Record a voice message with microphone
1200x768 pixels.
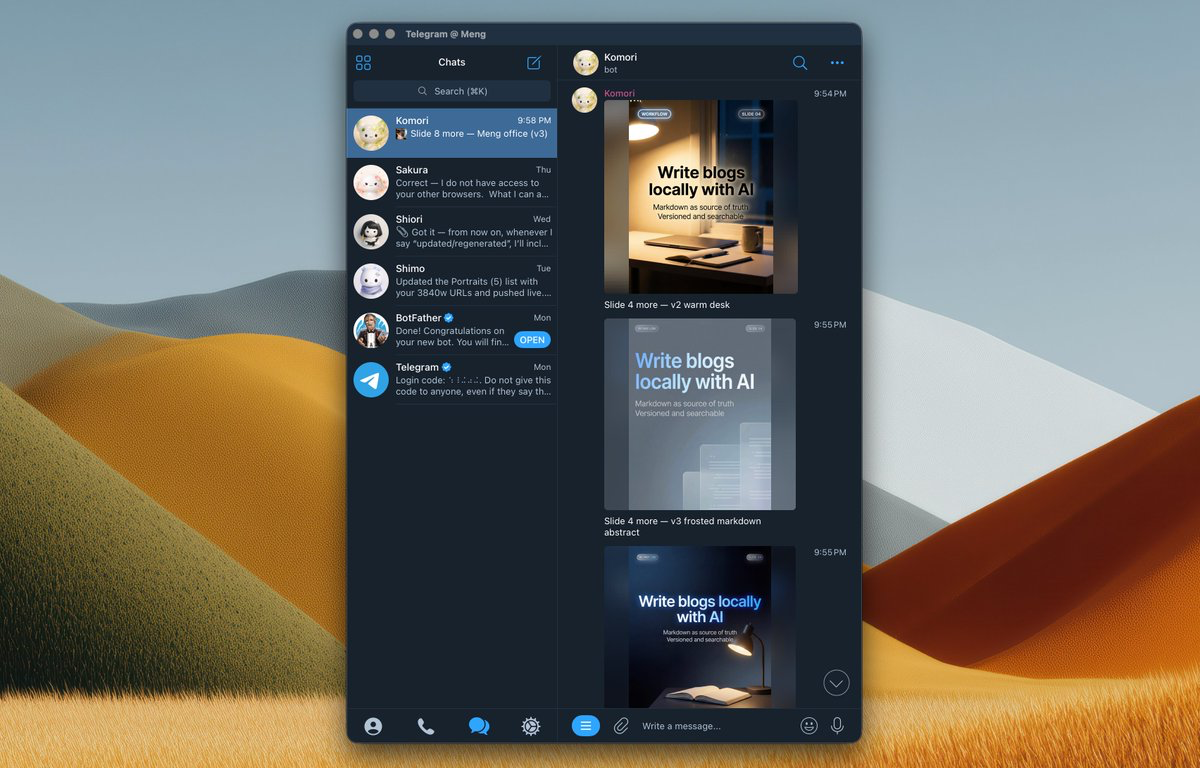point(838,726)
